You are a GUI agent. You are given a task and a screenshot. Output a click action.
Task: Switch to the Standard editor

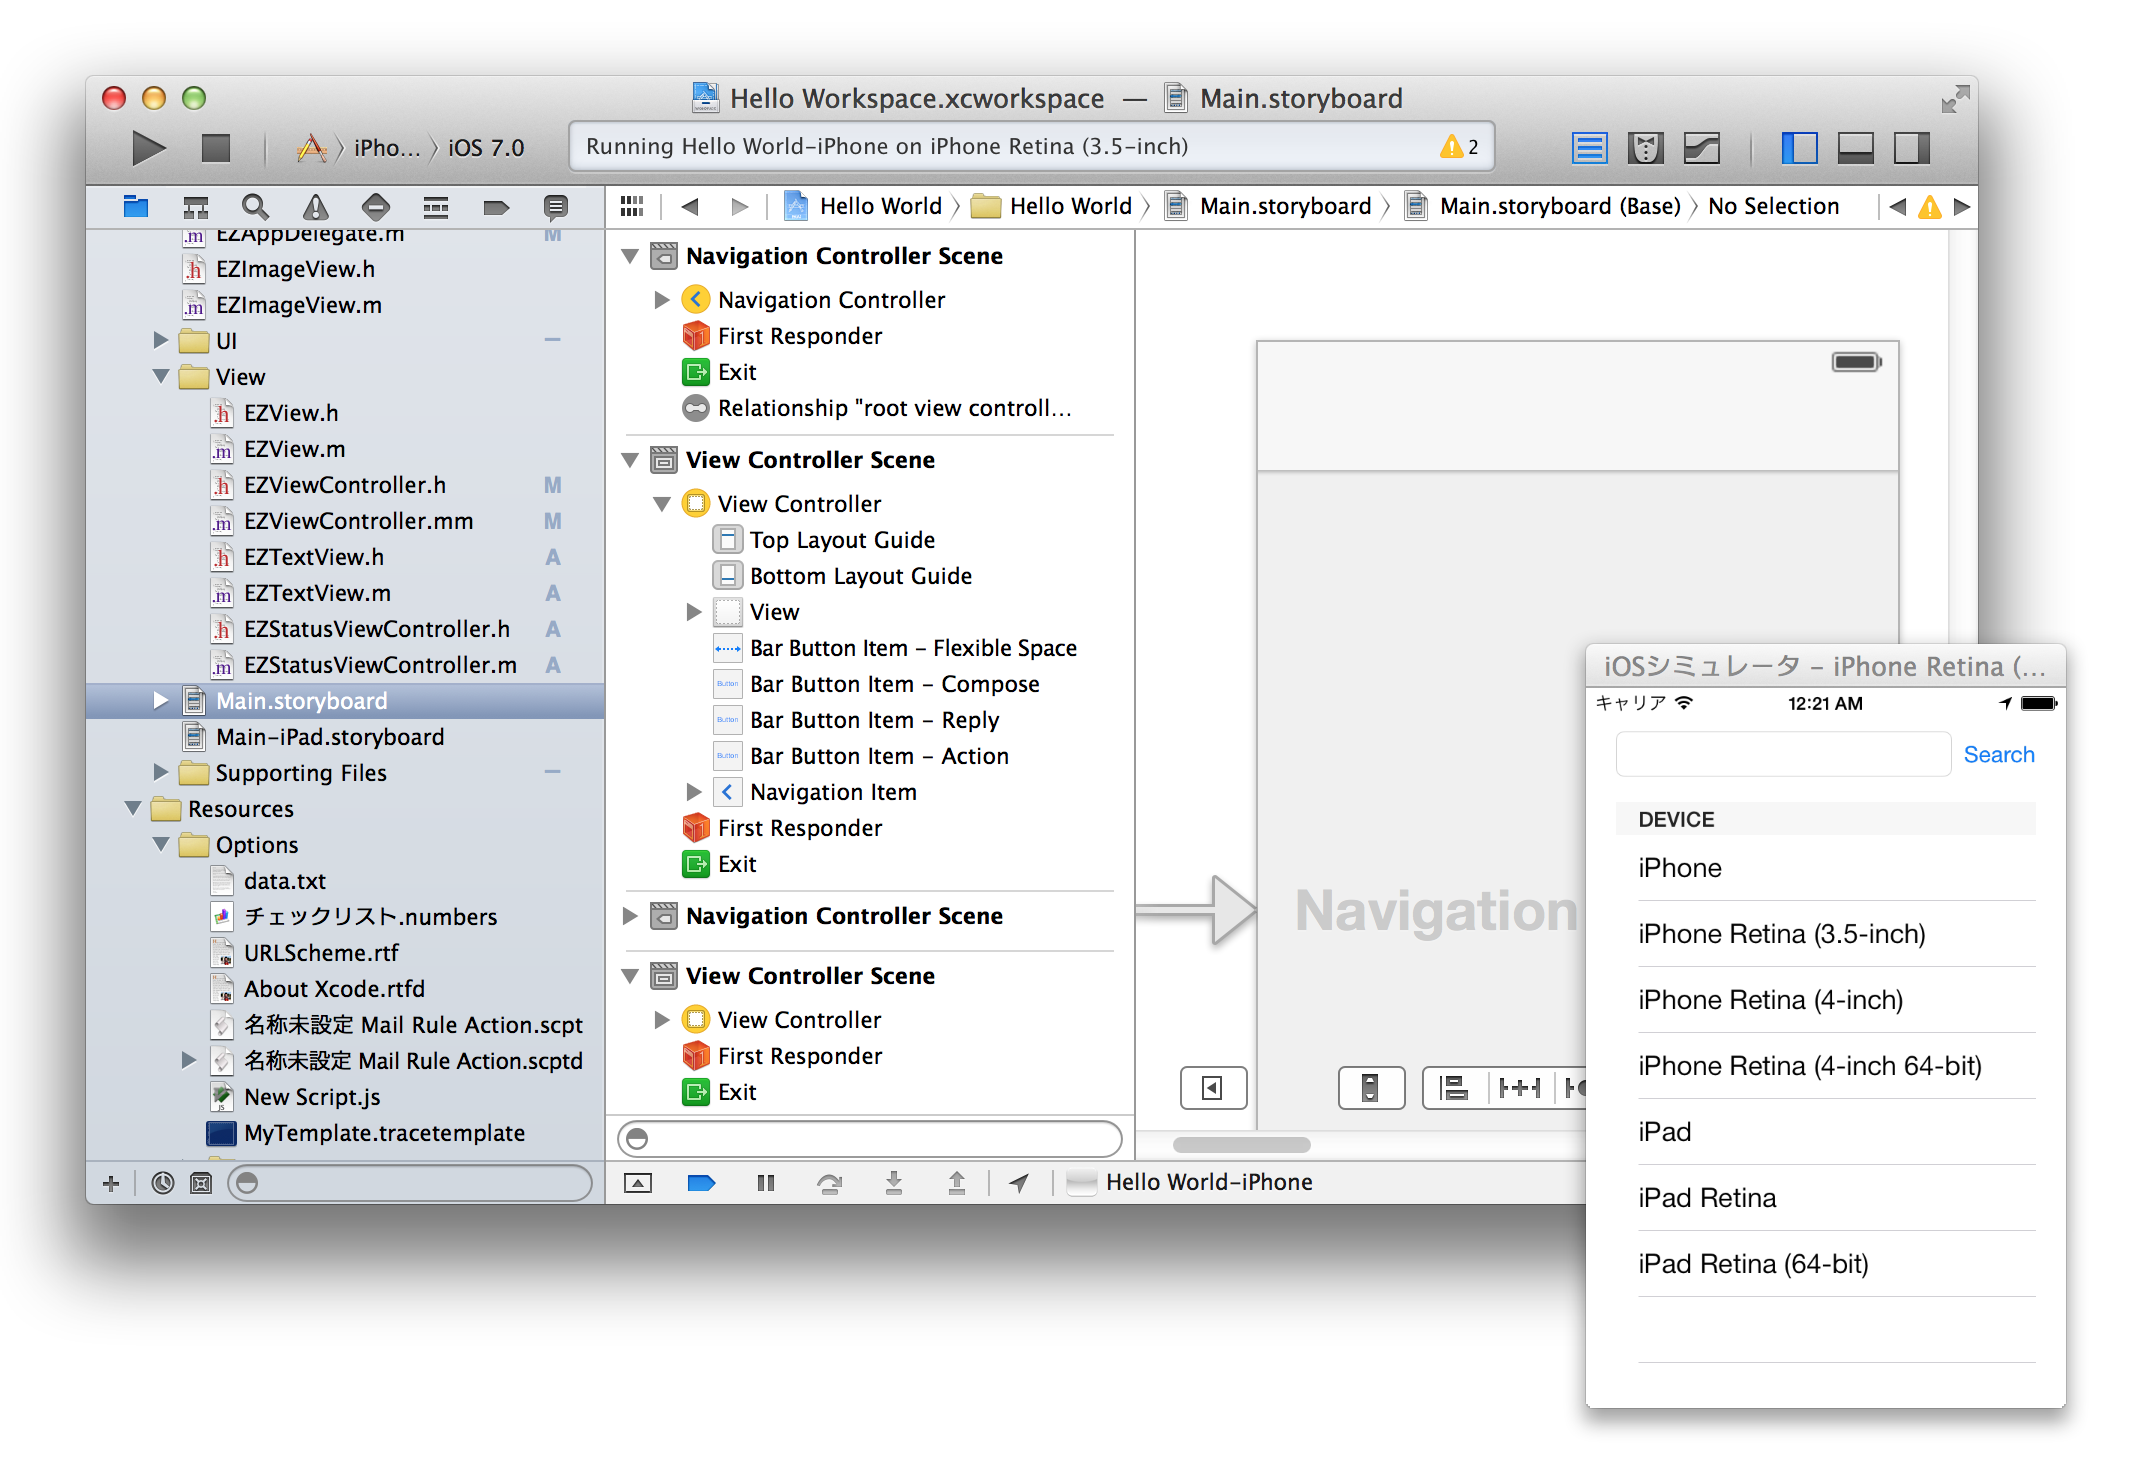[1589, 148]
